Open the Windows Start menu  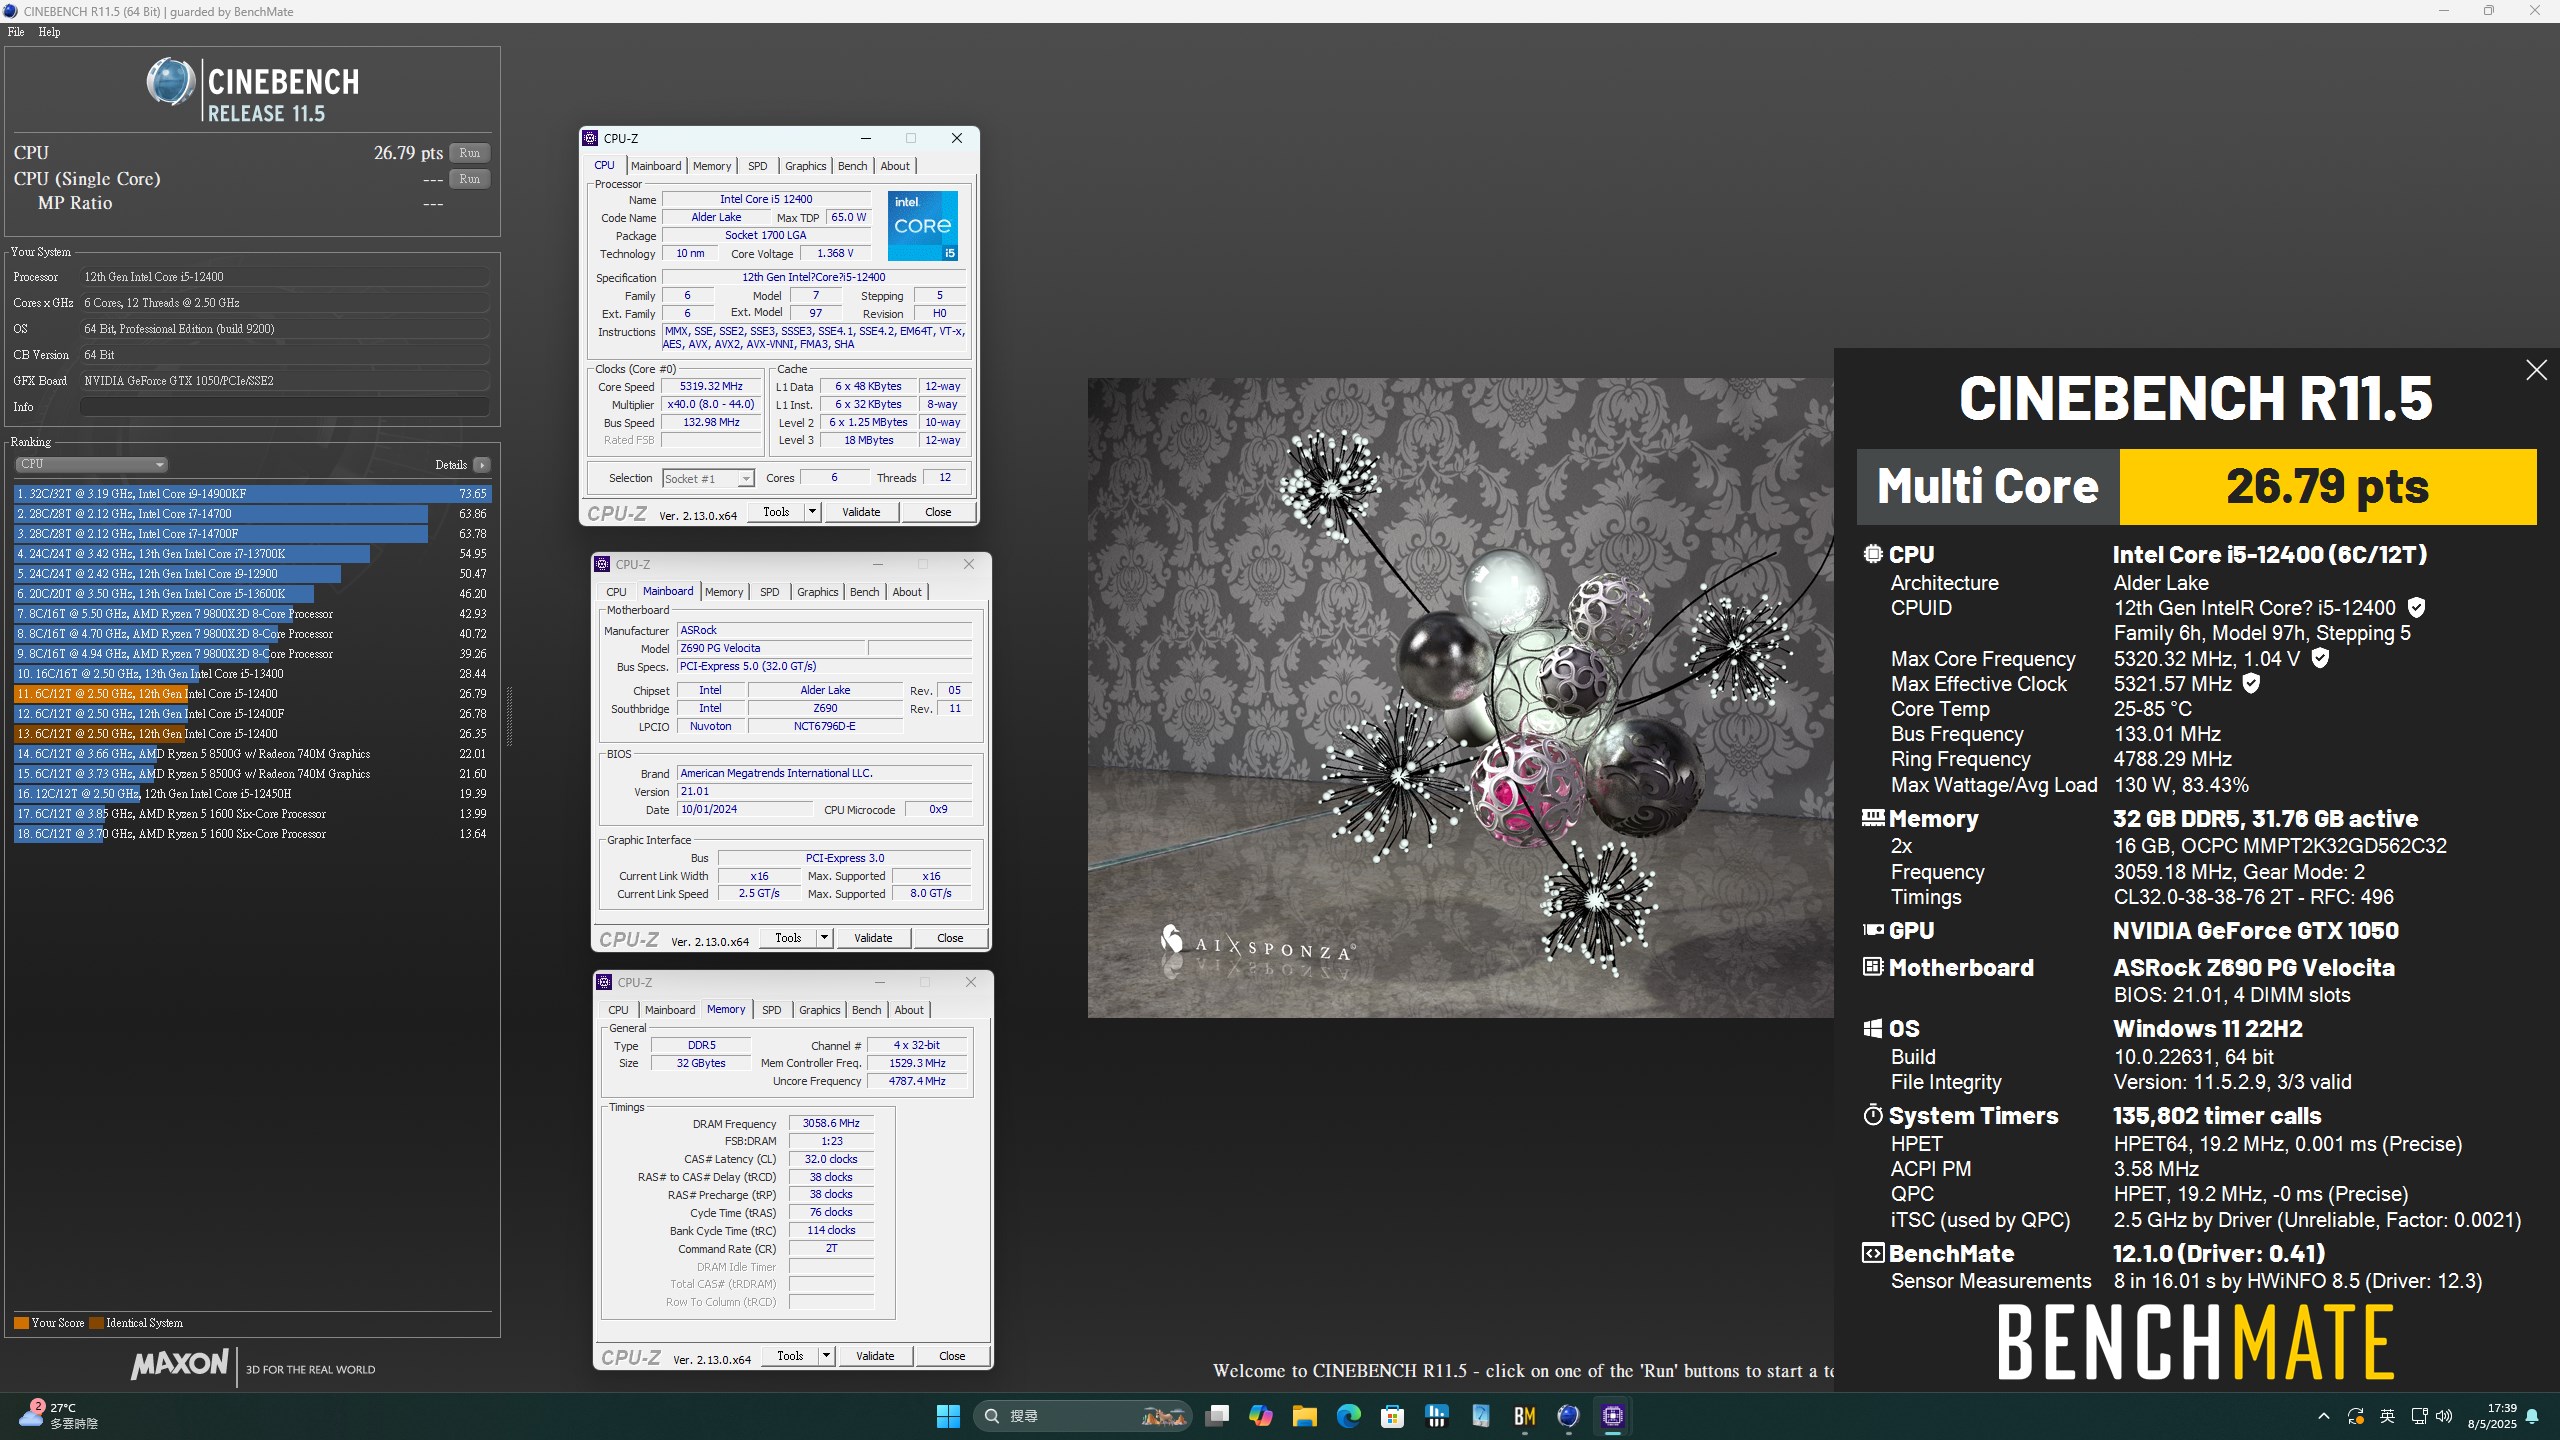tap(948, 1416)
